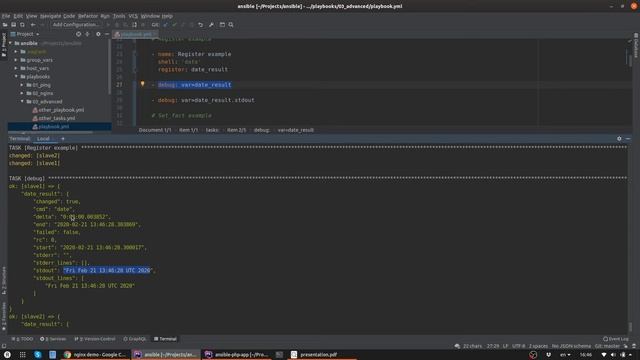Click the Search Everywhere magnifier icon
The width and height of the screenshot is (640, 360).
[231, 25]
